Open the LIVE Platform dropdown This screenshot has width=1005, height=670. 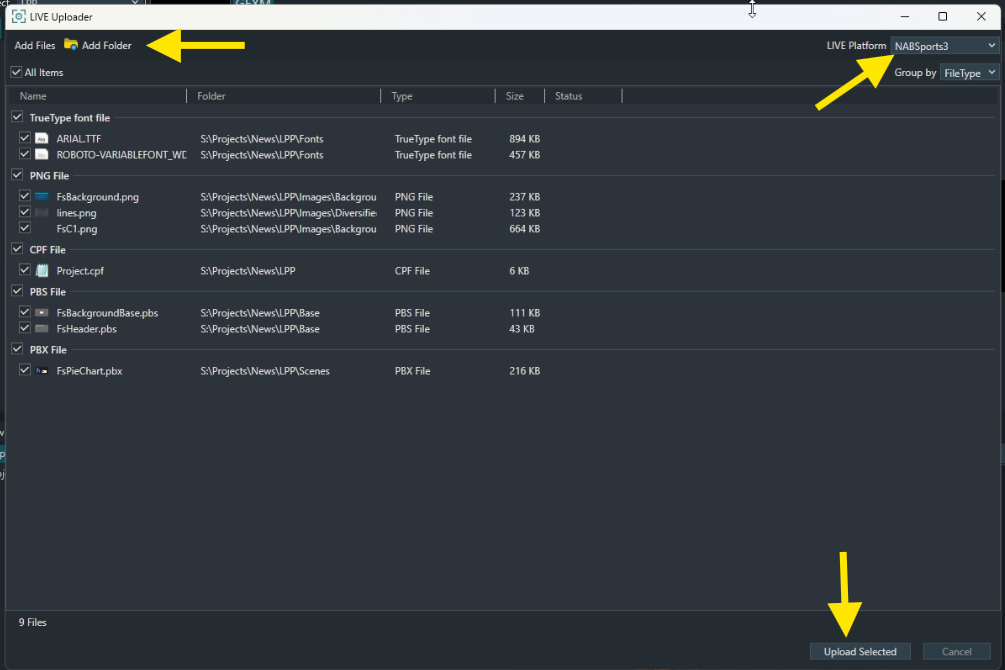(945, 45)
